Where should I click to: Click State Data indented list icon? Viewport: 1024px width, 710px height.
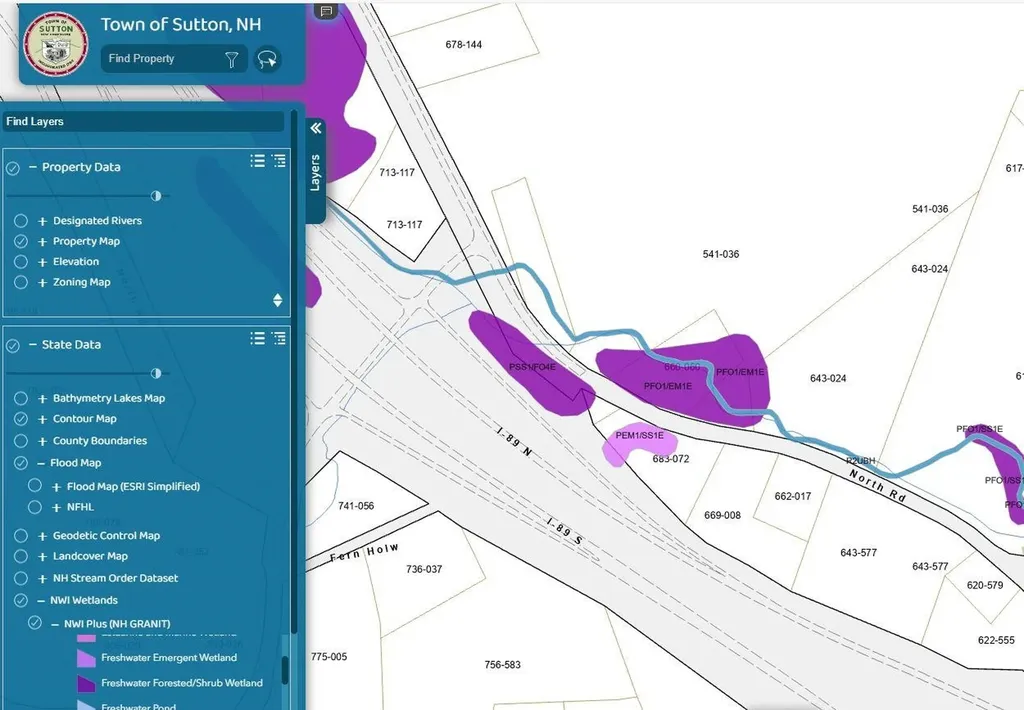point(279,339)
